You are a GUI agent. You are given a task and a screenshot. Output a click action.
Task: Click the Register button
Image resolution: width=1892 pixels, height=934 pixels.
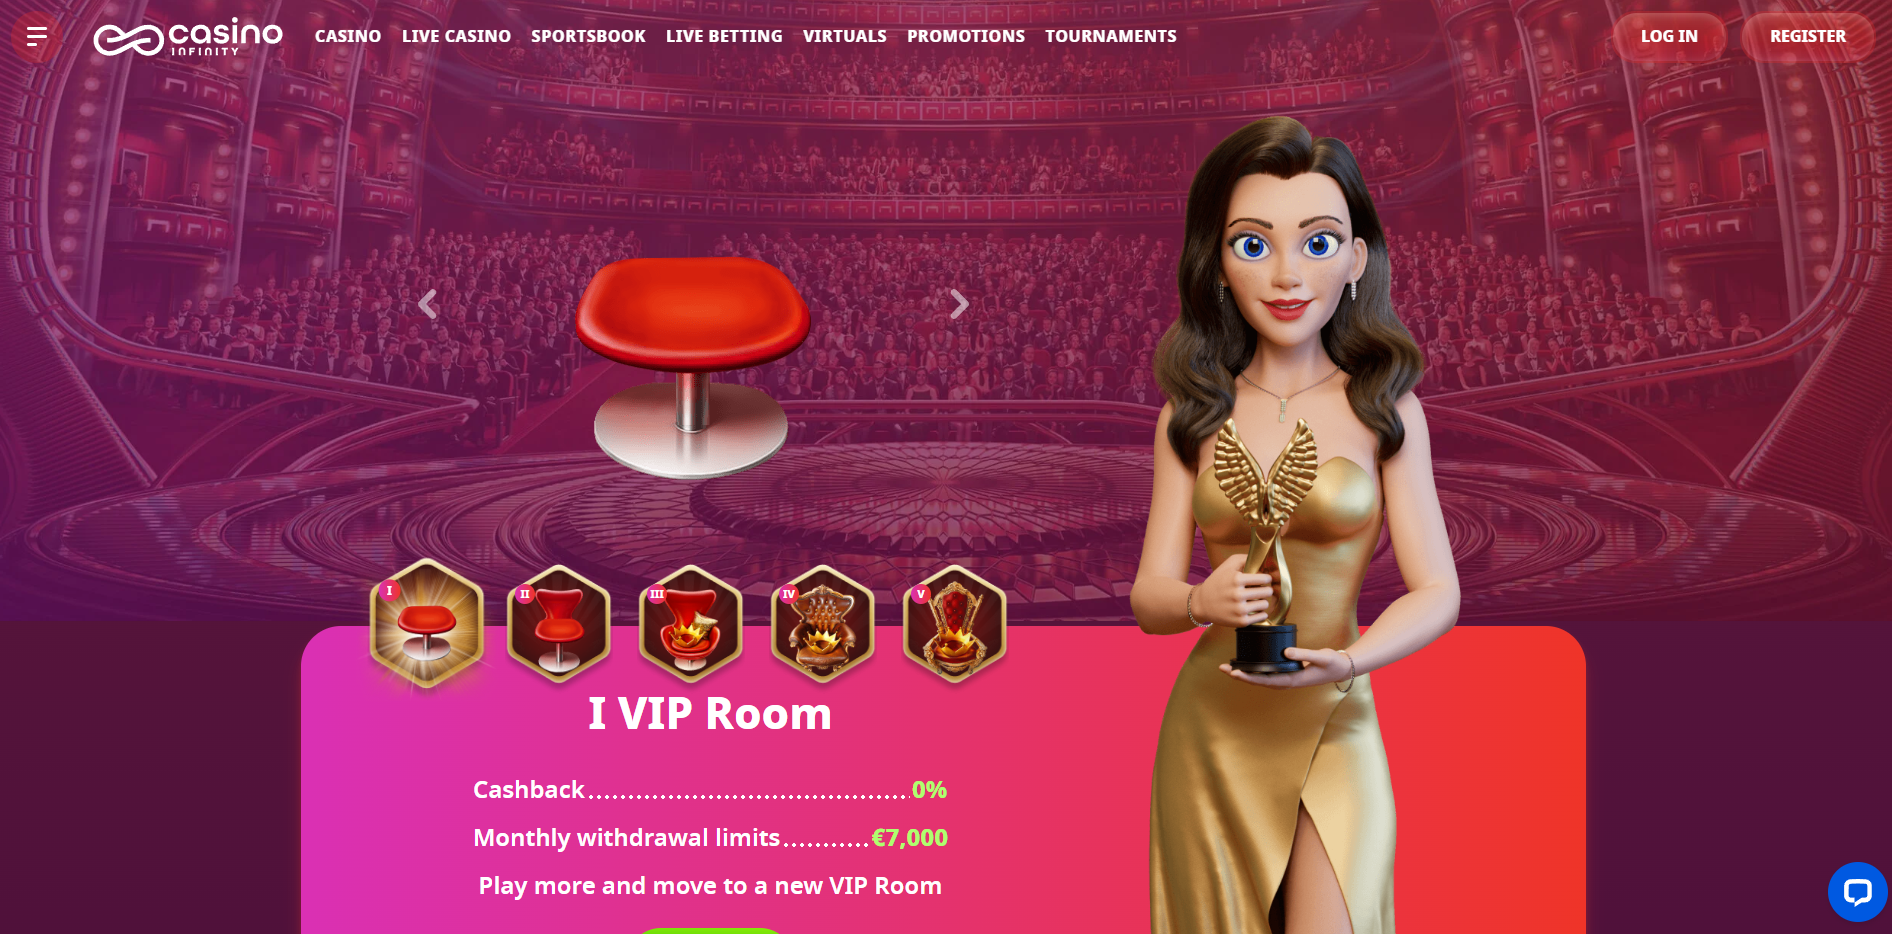[1808, 37]
